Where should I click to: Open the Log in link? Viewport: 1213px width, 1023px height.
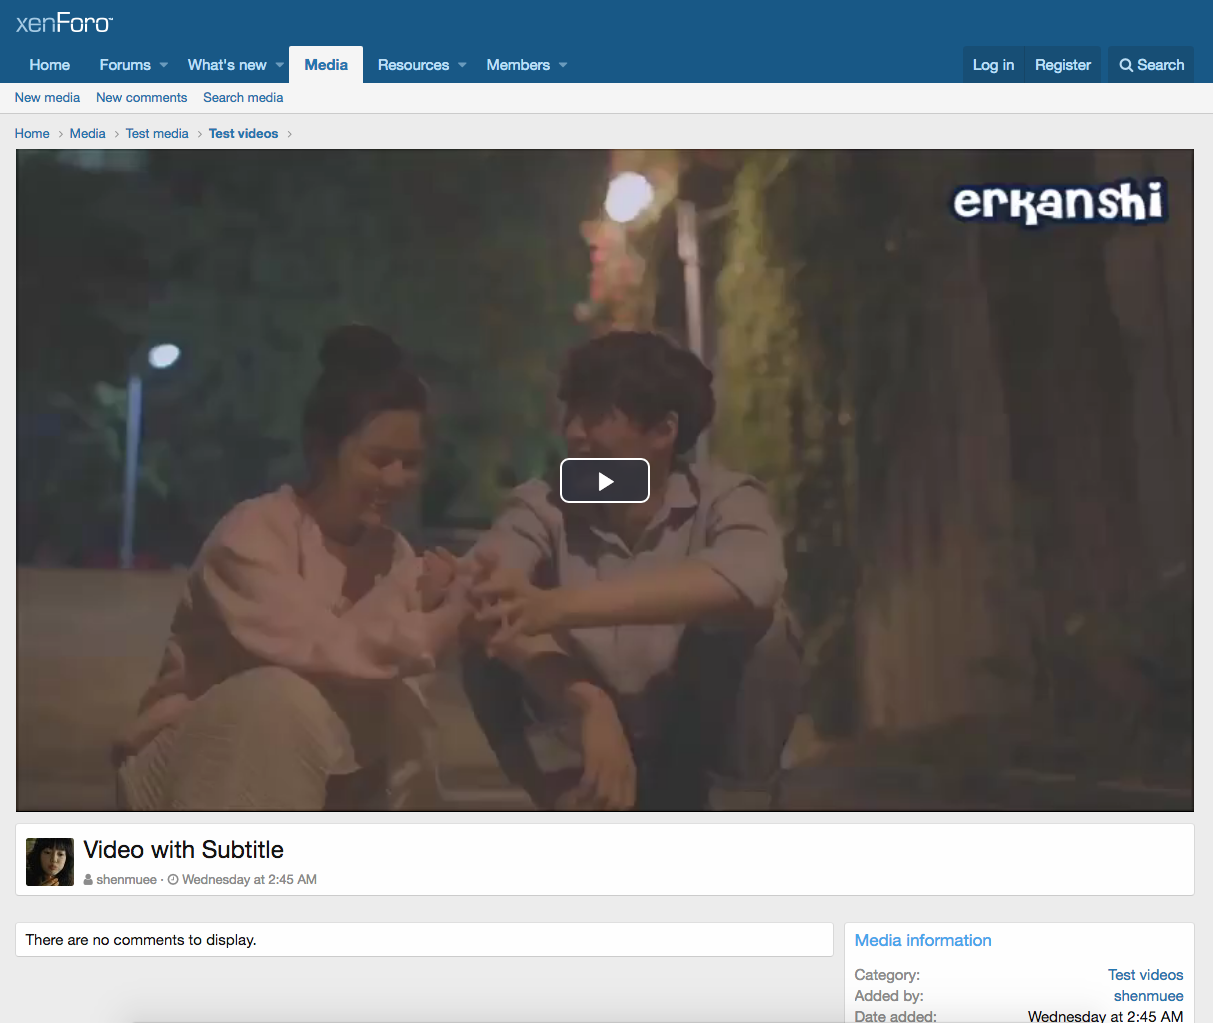pos(993,65)
